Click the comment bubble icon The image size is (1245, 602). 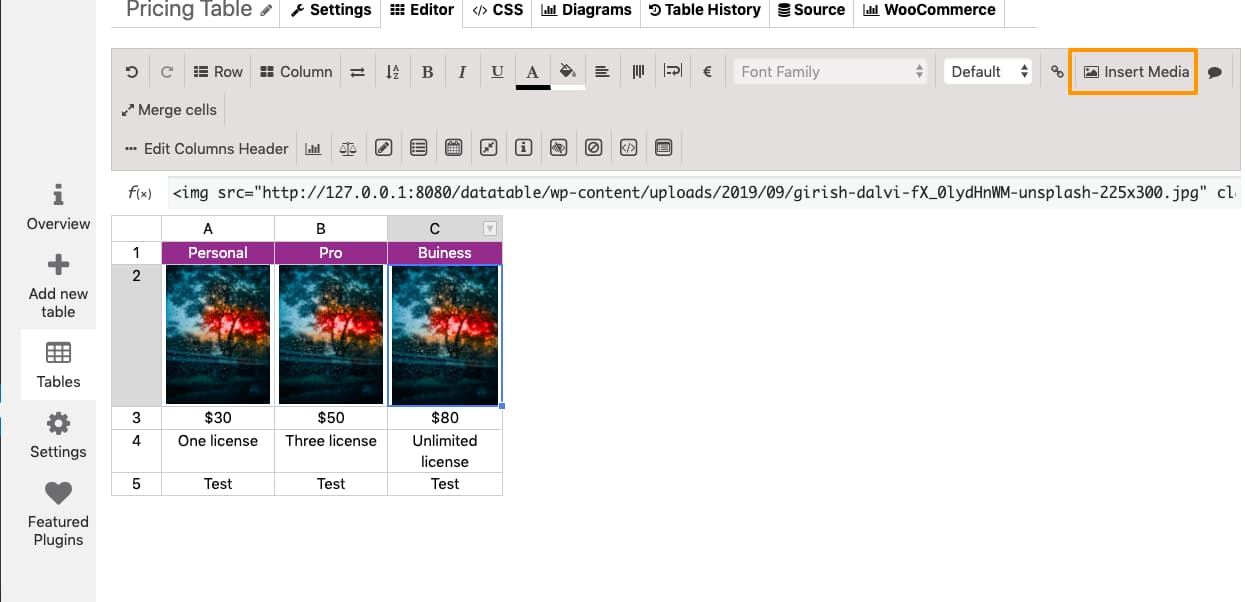click(1216, 71)
